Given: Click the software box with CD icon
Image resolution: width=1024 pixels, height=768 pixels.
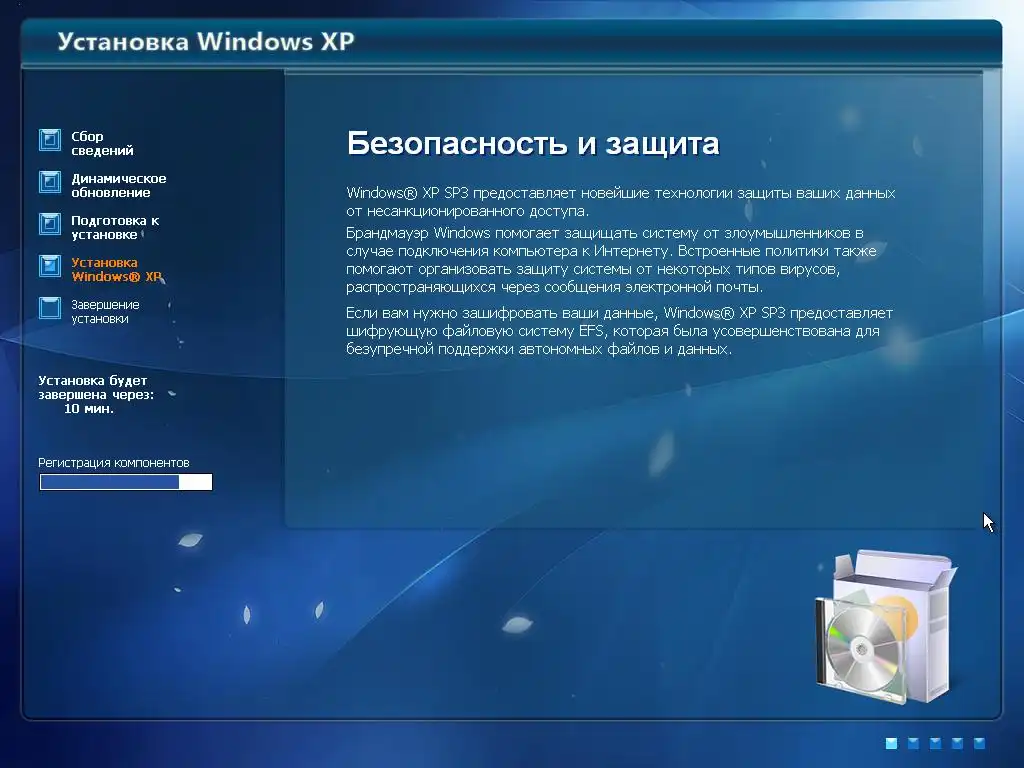Looking at the screenshot, I should pos(886,627).
